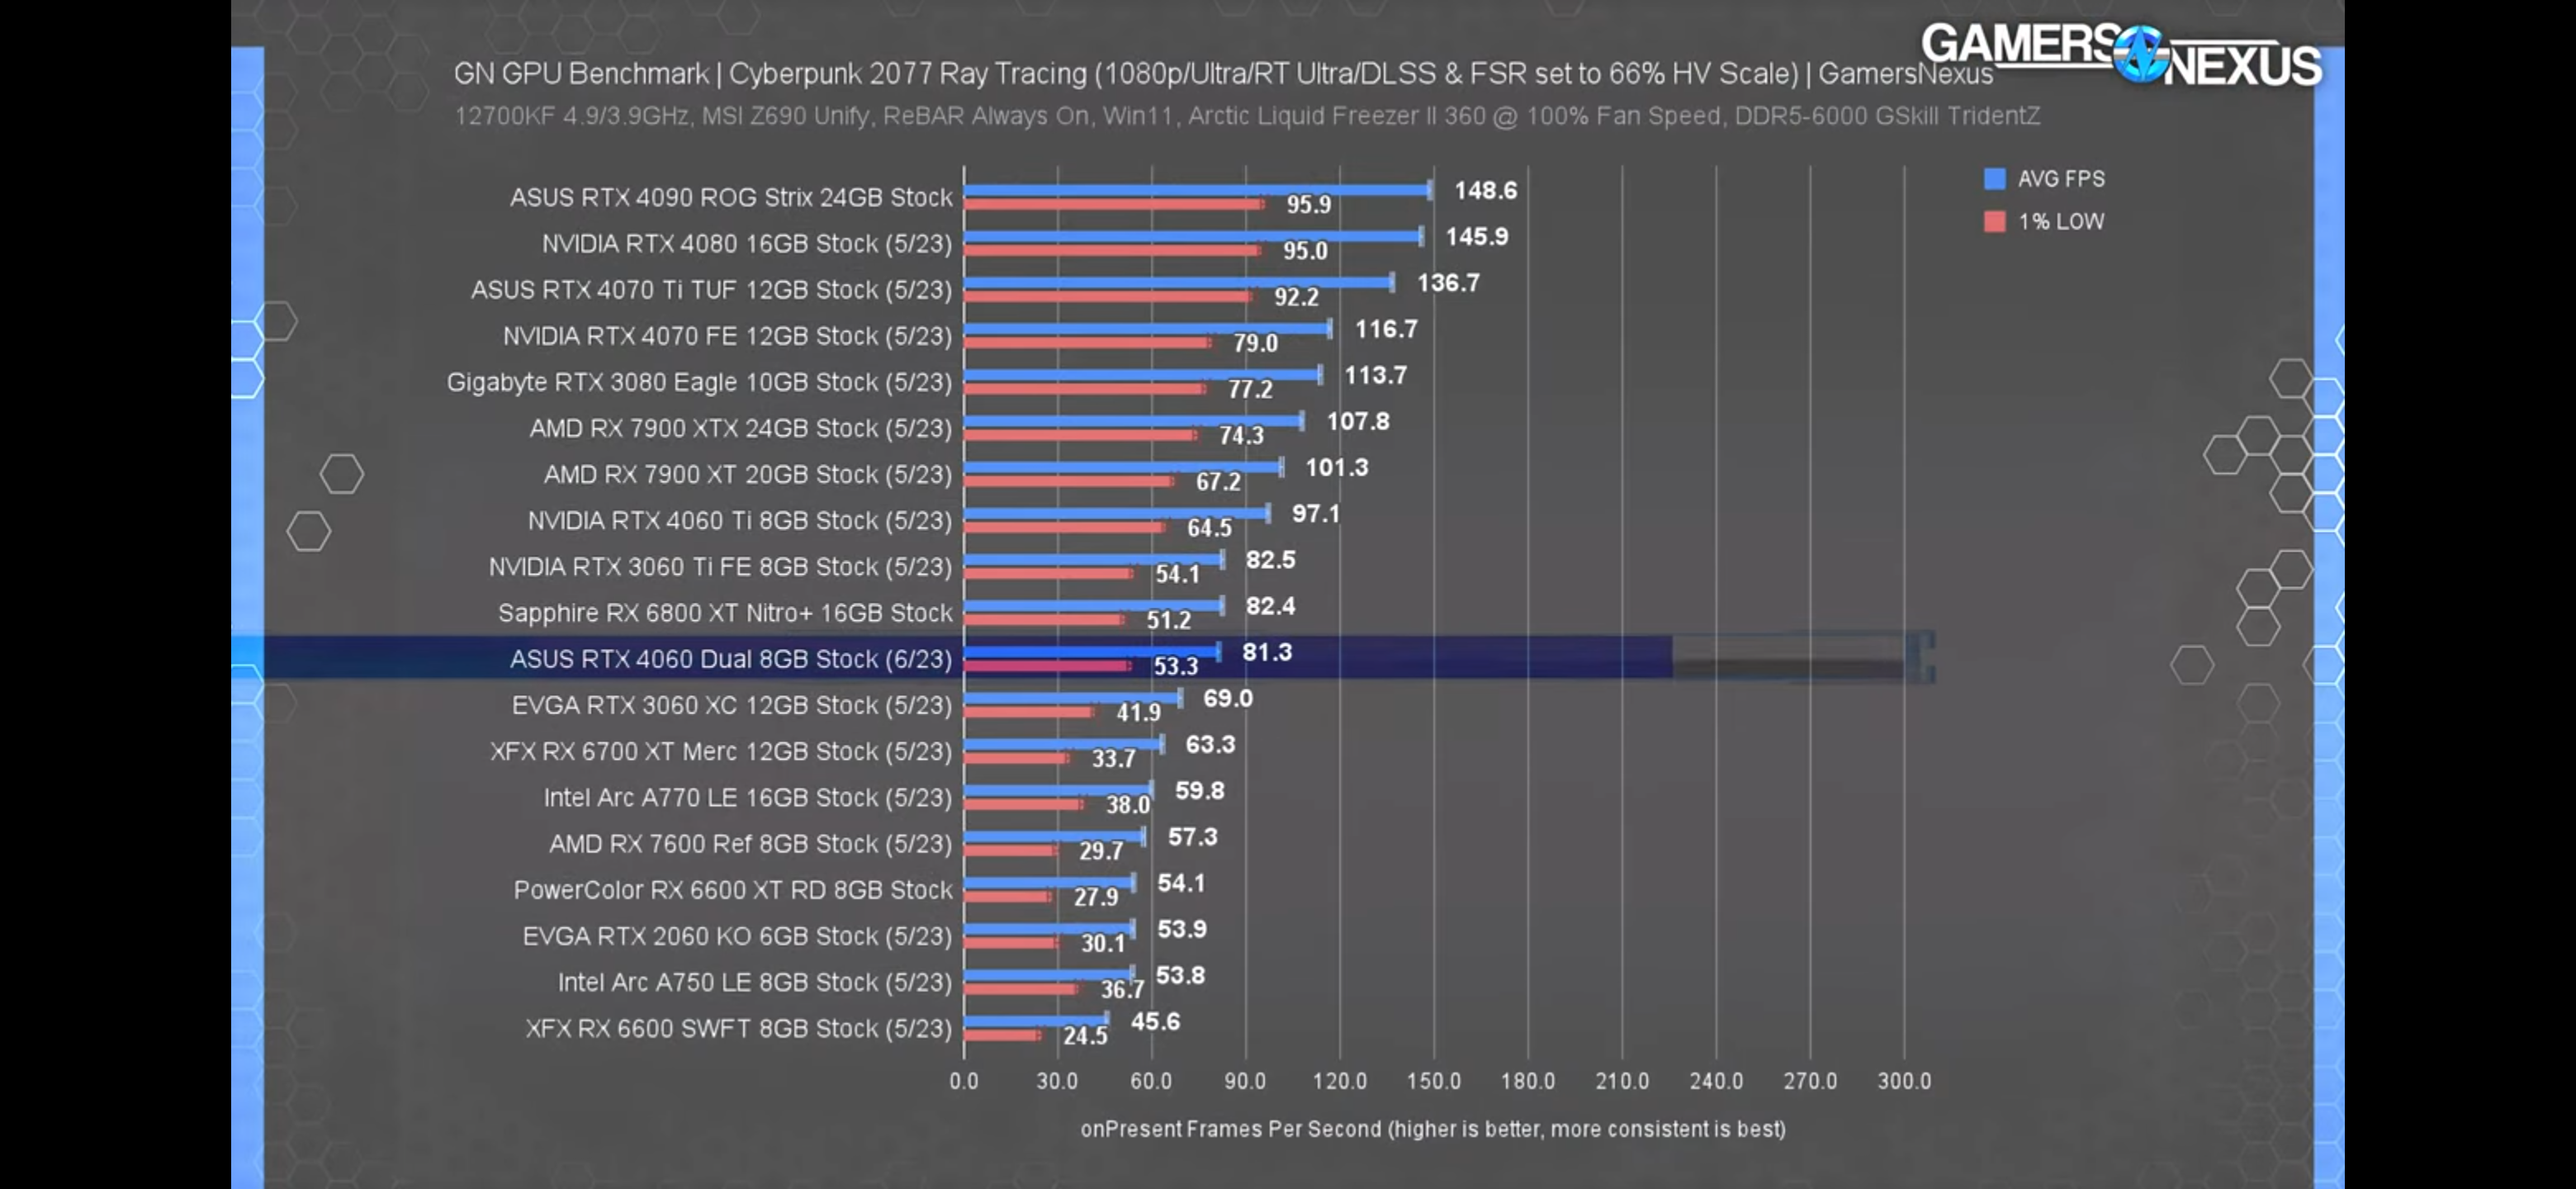Click the onPresent Frames Per Second axis caption
Image resolution: width=2576 pixels, height=1189 pixels.
pos(1432,1129)
